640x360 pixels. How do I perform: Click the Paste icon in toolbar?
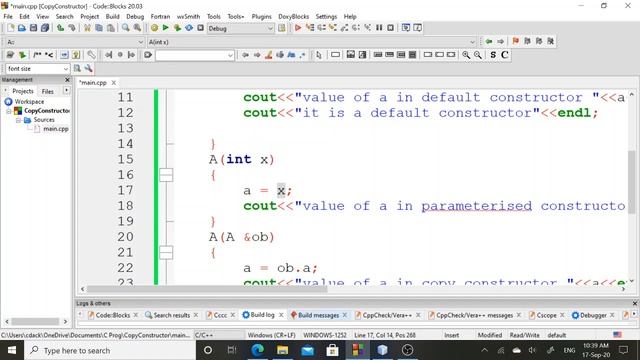(111, 28)
